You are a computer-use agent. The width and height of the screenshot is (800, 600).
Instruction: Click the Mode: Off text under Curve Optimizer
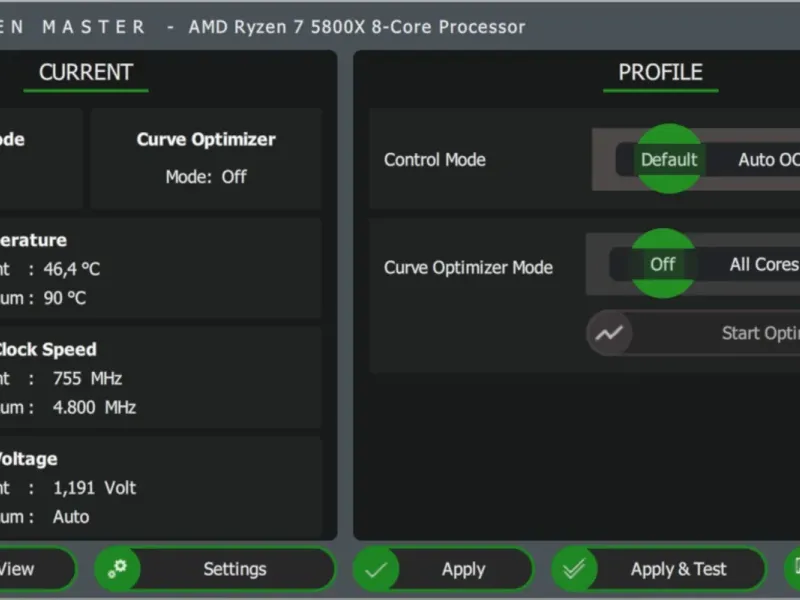click(206, 177)
